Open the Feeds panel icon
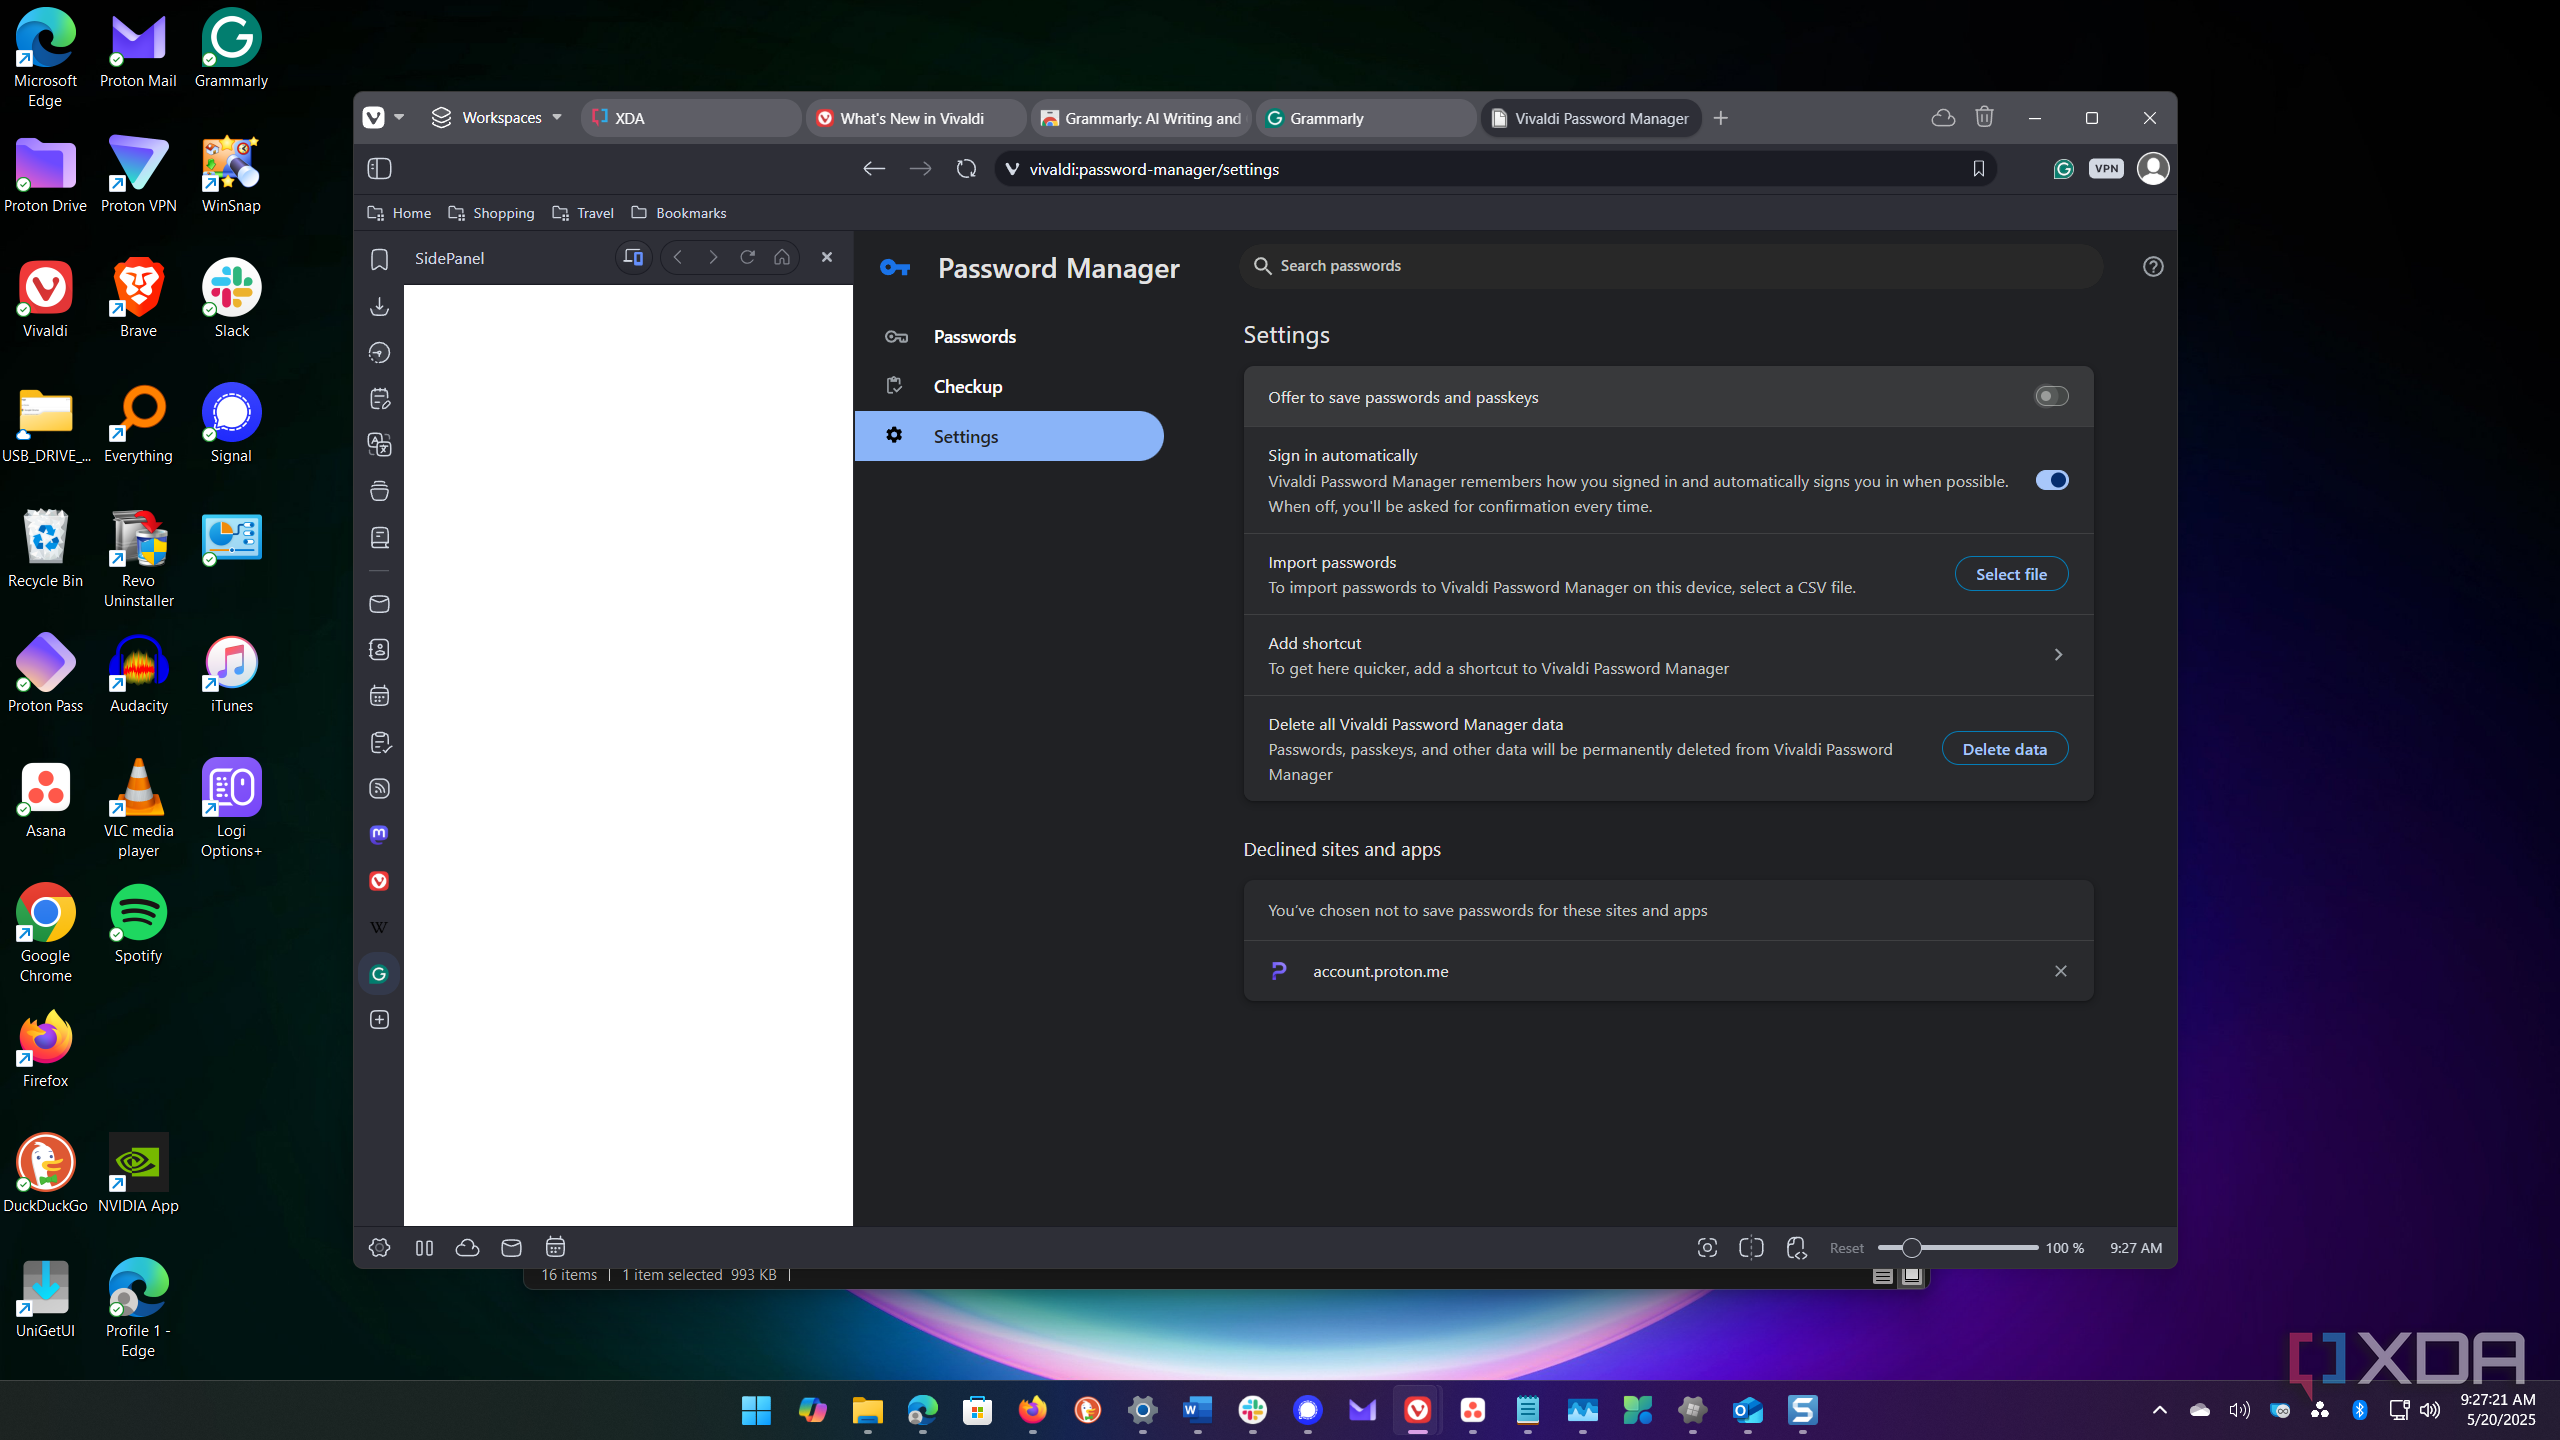Image resolution: width=2560 pixels, height=1440 pixels. point(379,789)
